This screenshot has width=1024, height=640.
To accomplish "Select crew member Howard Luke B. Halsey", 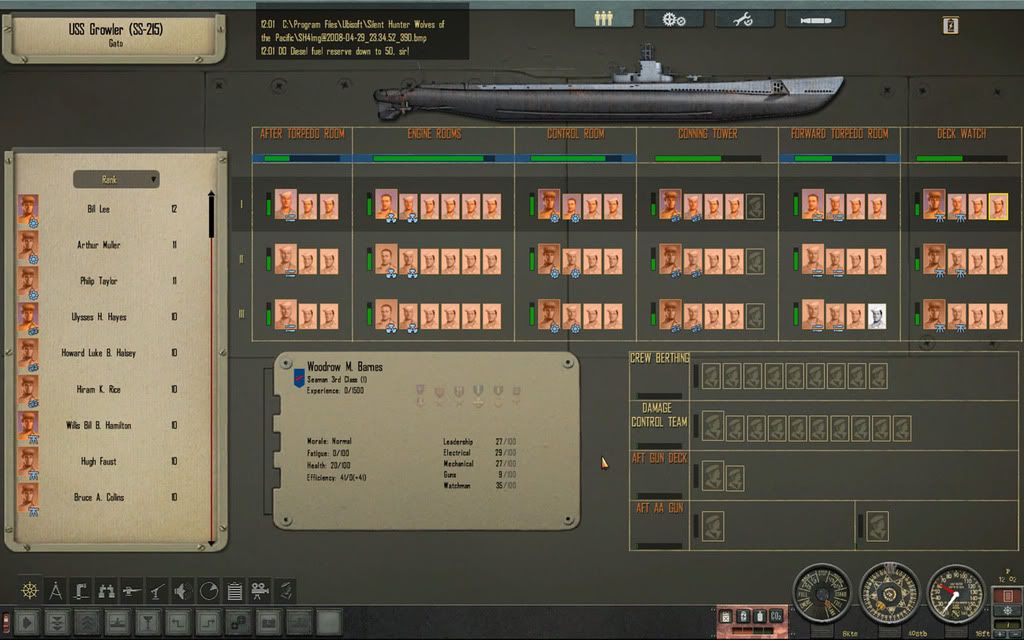I will 99,353.
